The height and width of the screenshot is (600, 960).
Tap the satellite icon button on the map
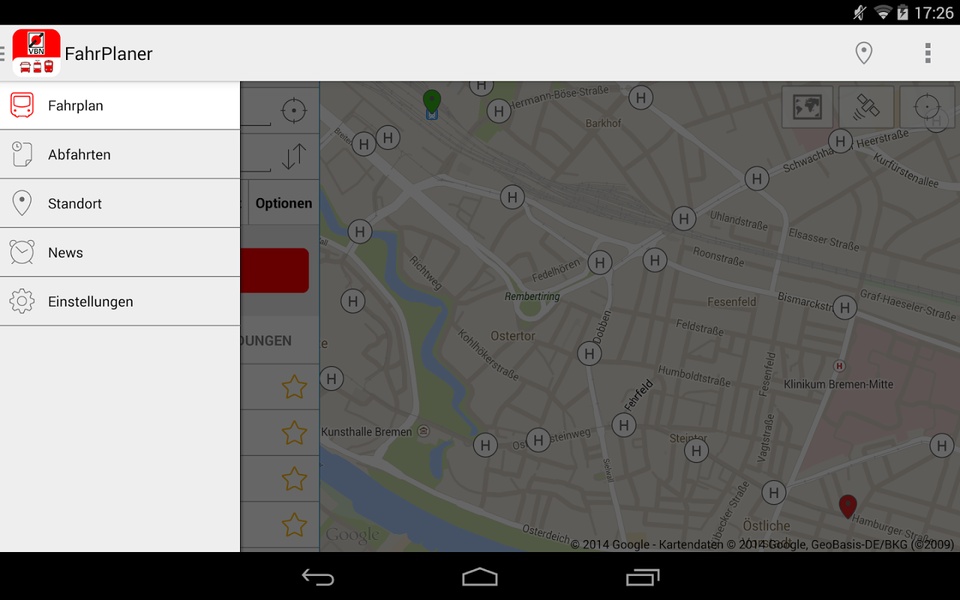(x=866, y=107)
